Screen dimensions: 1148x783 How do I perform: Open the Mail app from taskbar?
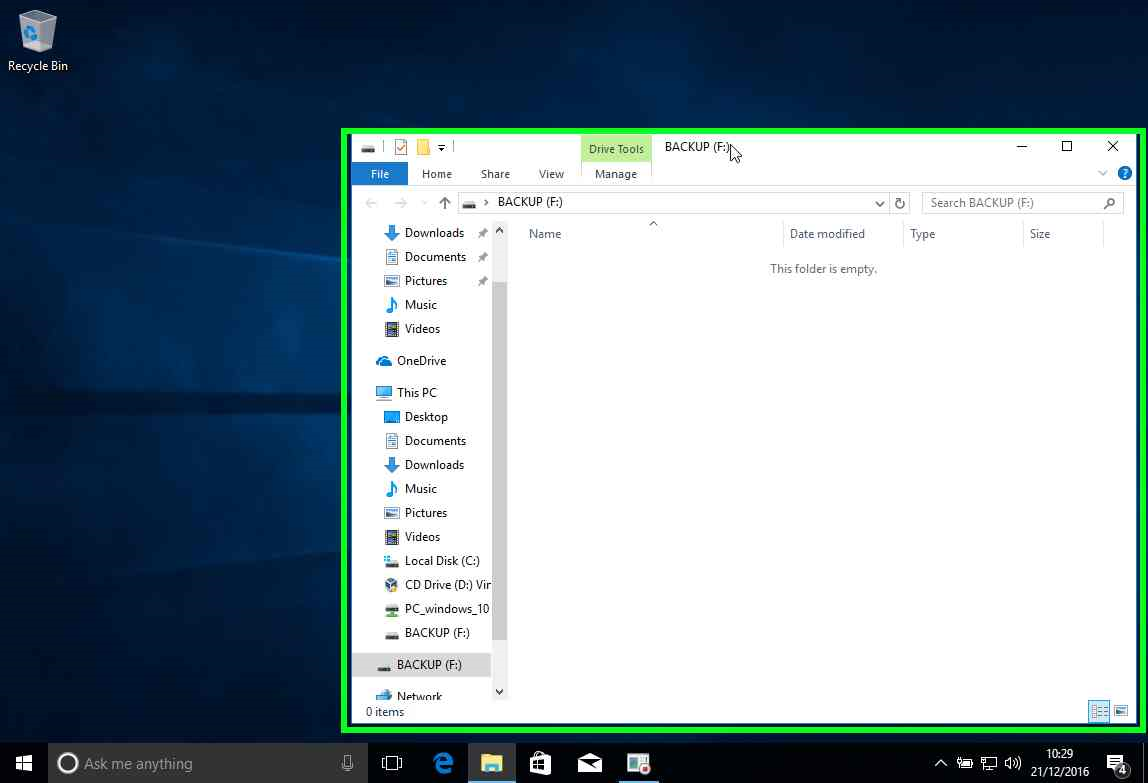tap(589, 763)
